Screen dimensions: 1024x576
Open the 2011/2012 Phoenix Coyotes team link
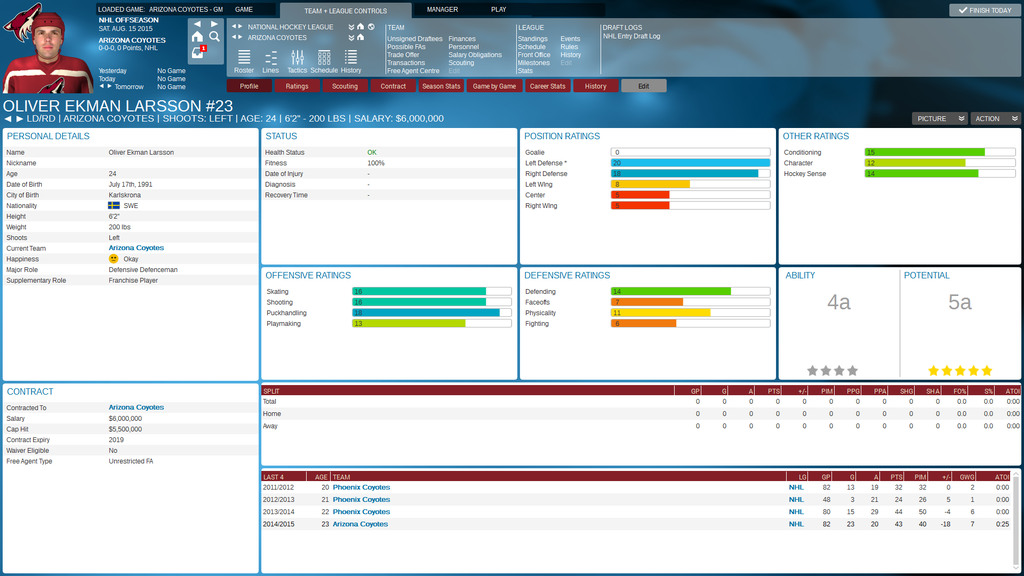(x=361, y=488)
